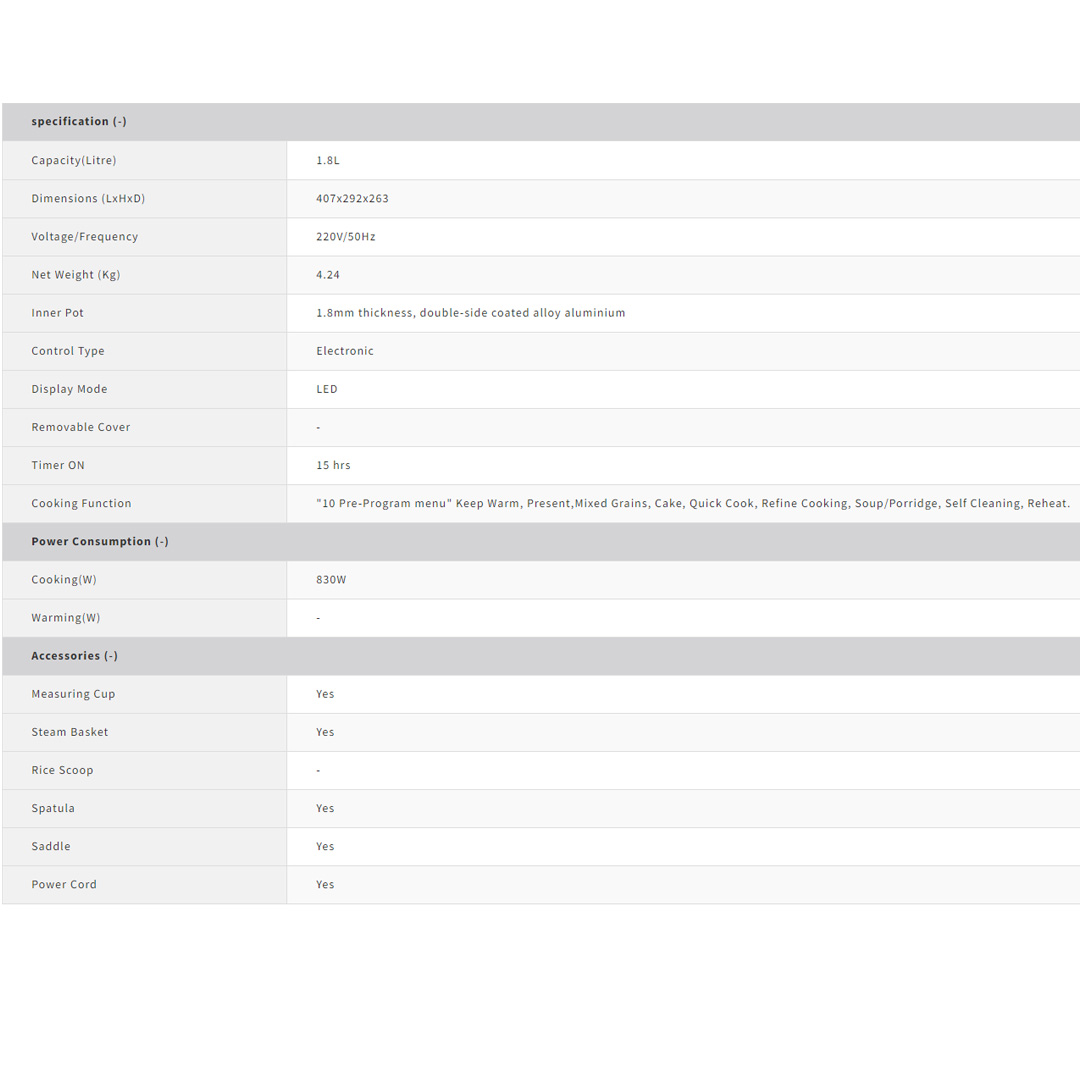Collapse the Accessories (-) section
The image size is (1080, 1080).
coord(75,656)
